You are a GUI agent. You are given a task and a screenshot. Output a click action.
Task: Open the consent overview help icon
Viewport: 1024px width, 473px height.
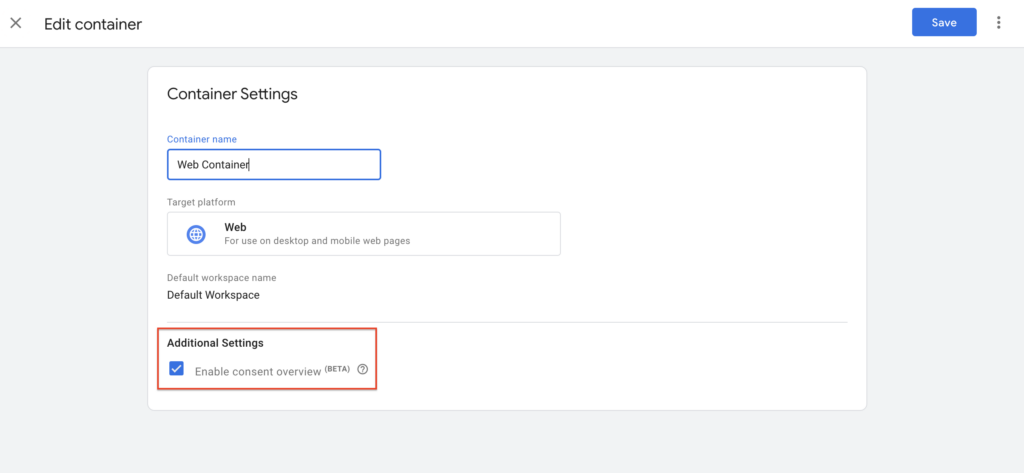point(362,370)
